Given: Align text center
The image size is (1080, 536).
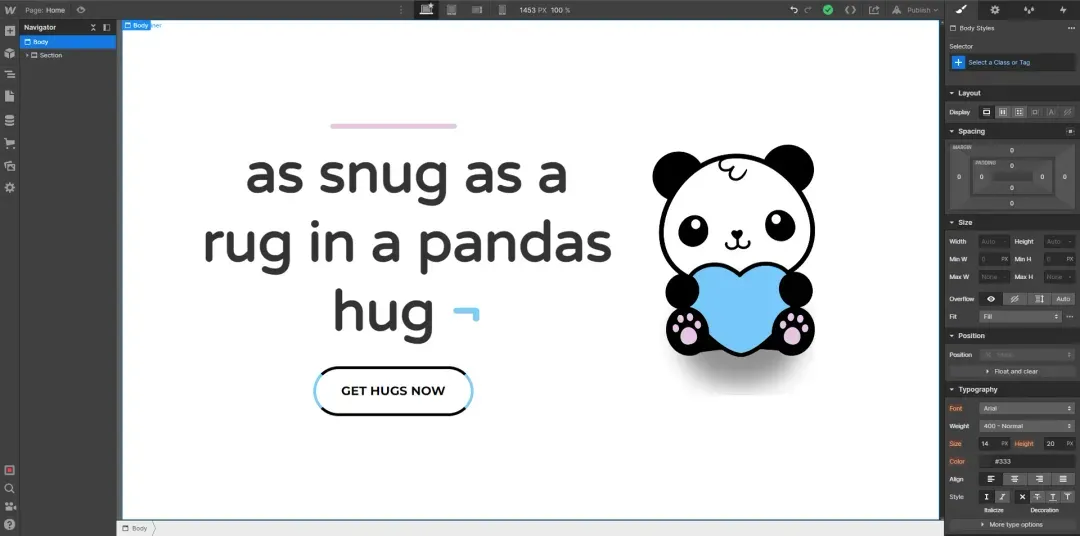Looking at the screenshot, I should click(x=1015, y=479).
